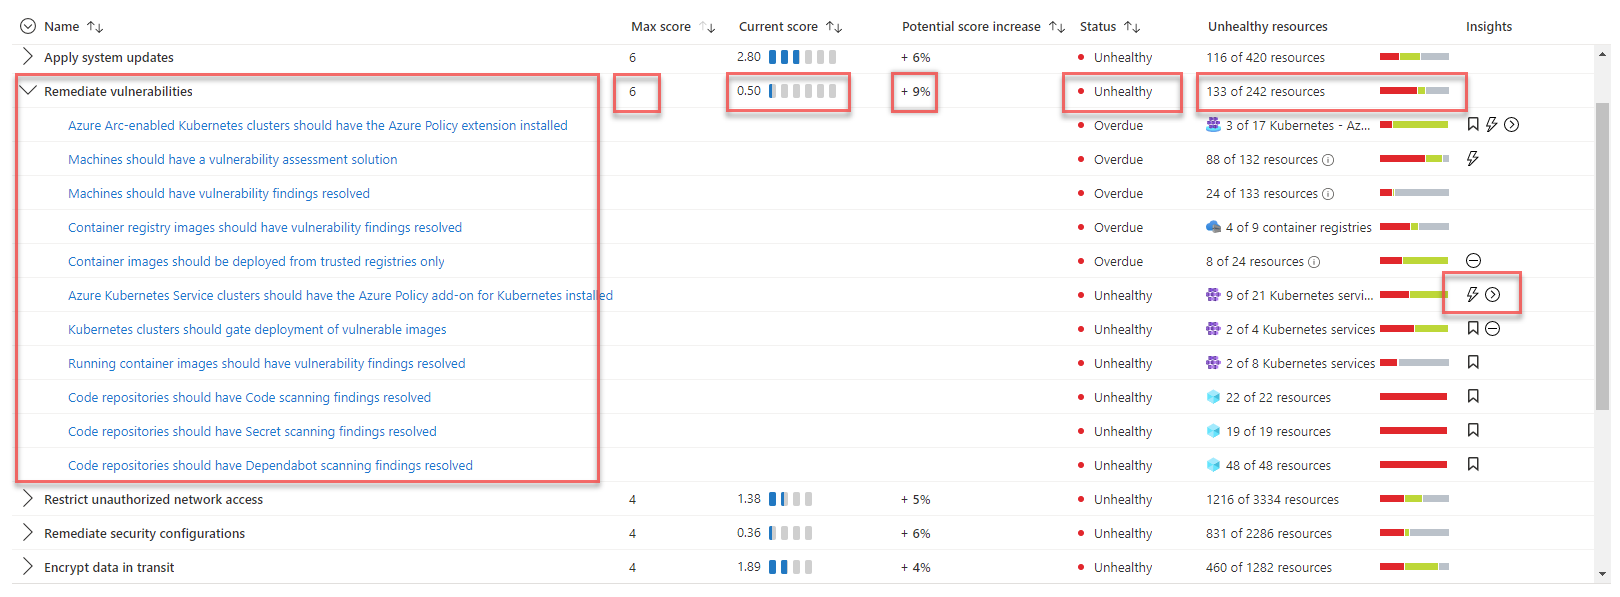Click info icon beside 8 of 24 resources

coord(1314,262)
